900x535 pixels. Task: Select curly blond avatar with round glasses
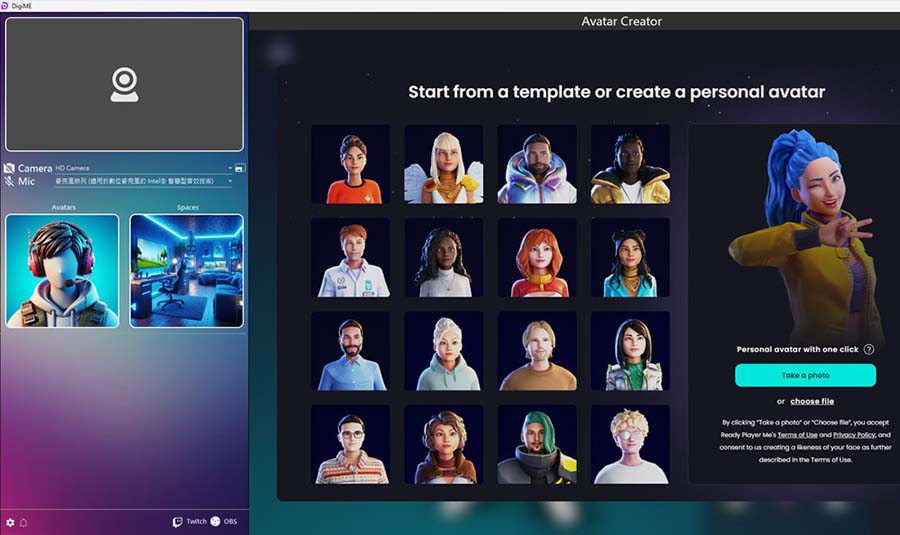click(630, 444)
